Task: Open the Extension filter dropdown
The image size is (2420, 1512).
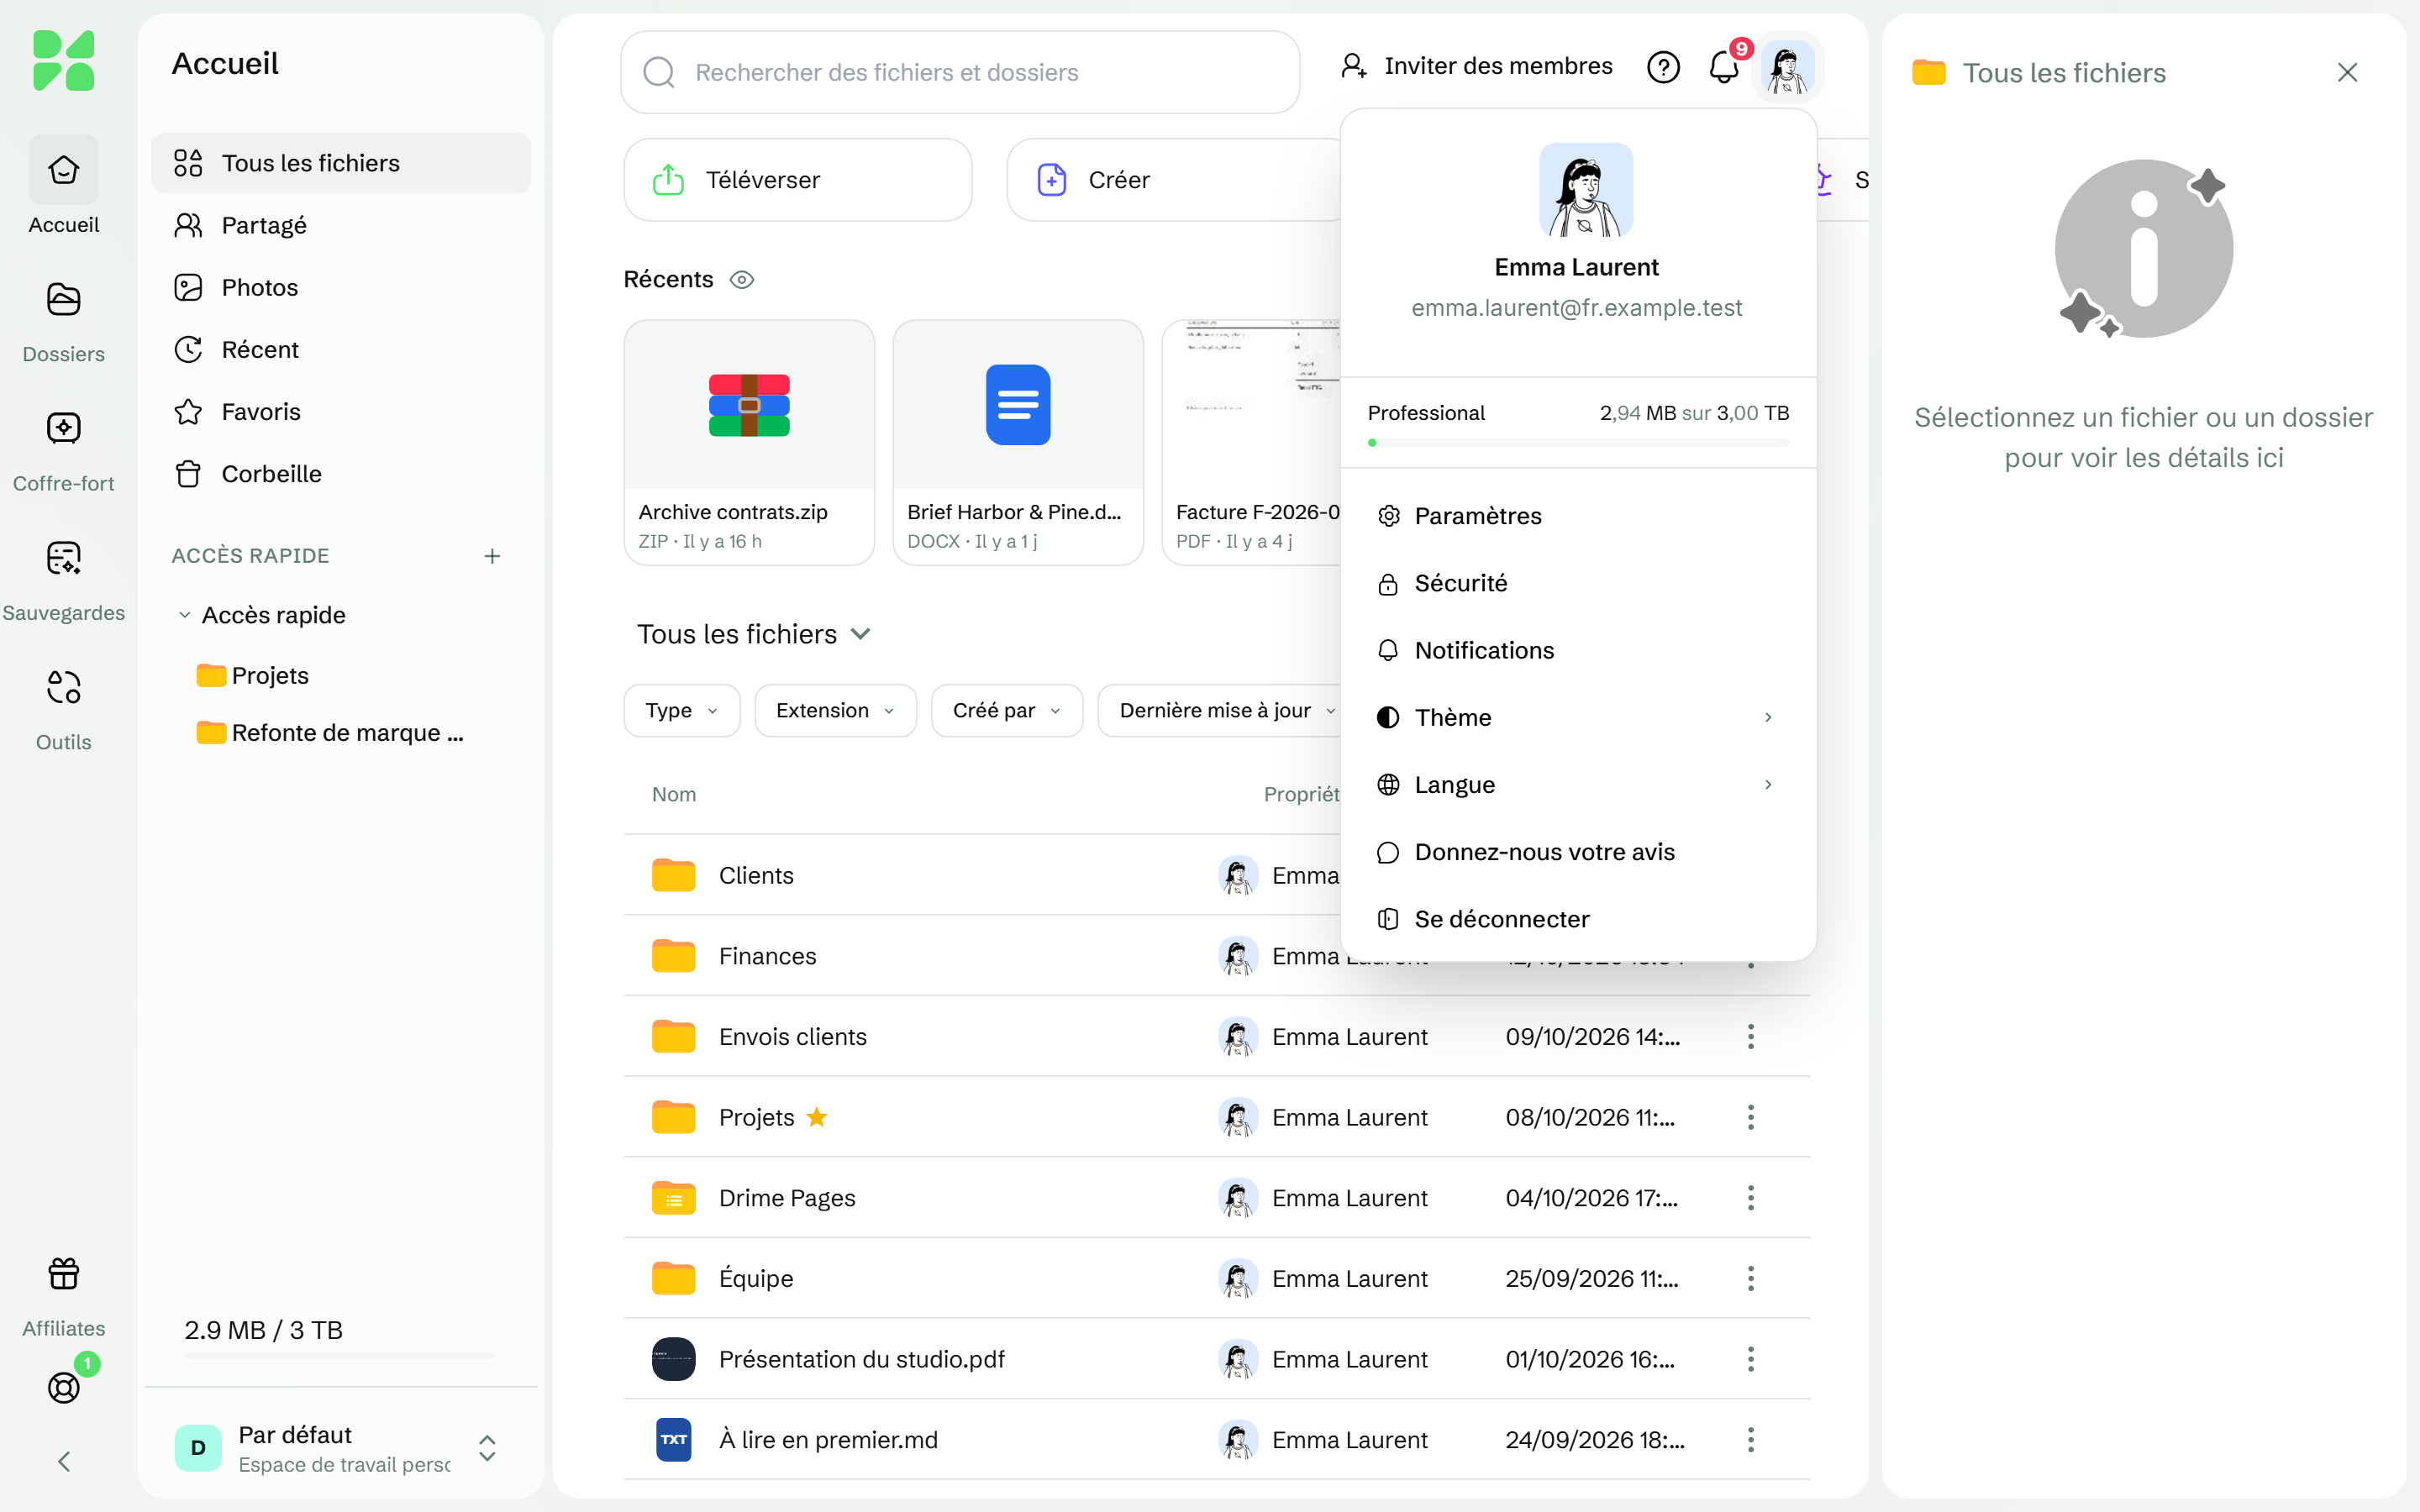Action: pos(835,710)
